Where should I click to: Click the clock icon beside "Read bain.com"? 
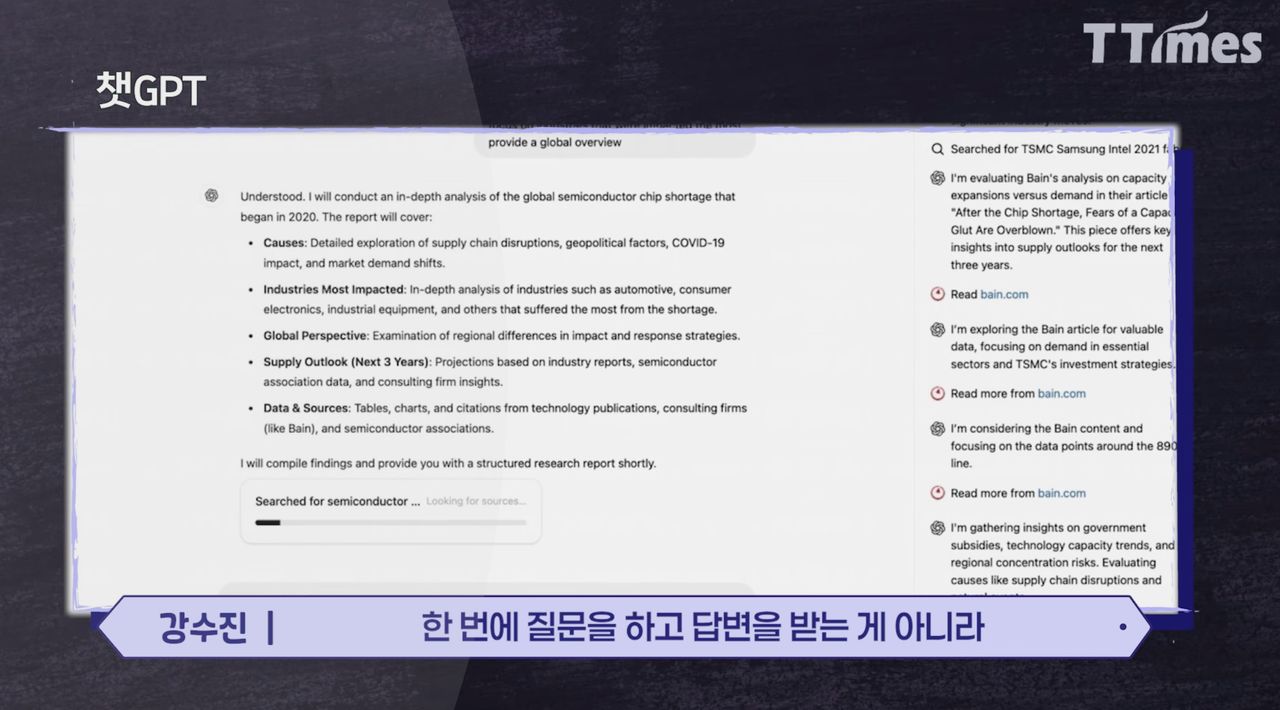point(937,294)
